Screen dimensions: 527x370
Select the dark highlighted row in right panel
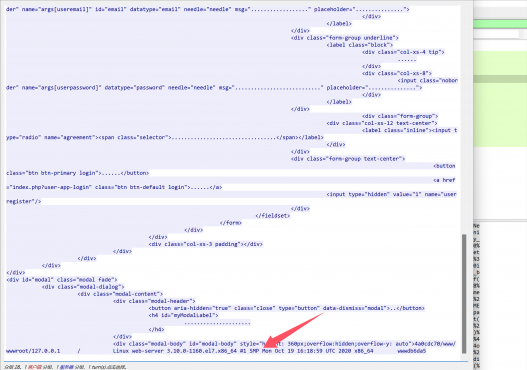[500, 79]
